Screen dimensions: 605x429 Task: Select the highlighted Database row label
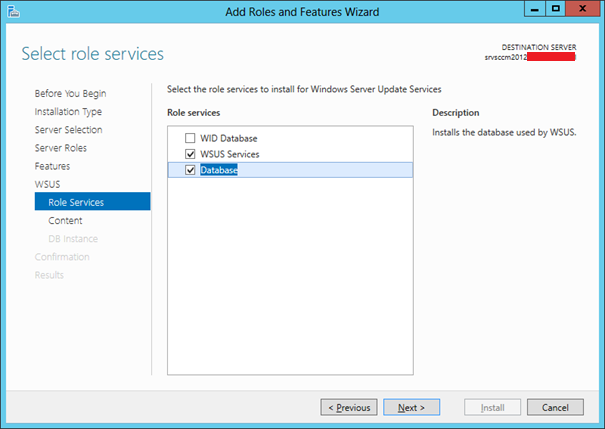(219, 170)
